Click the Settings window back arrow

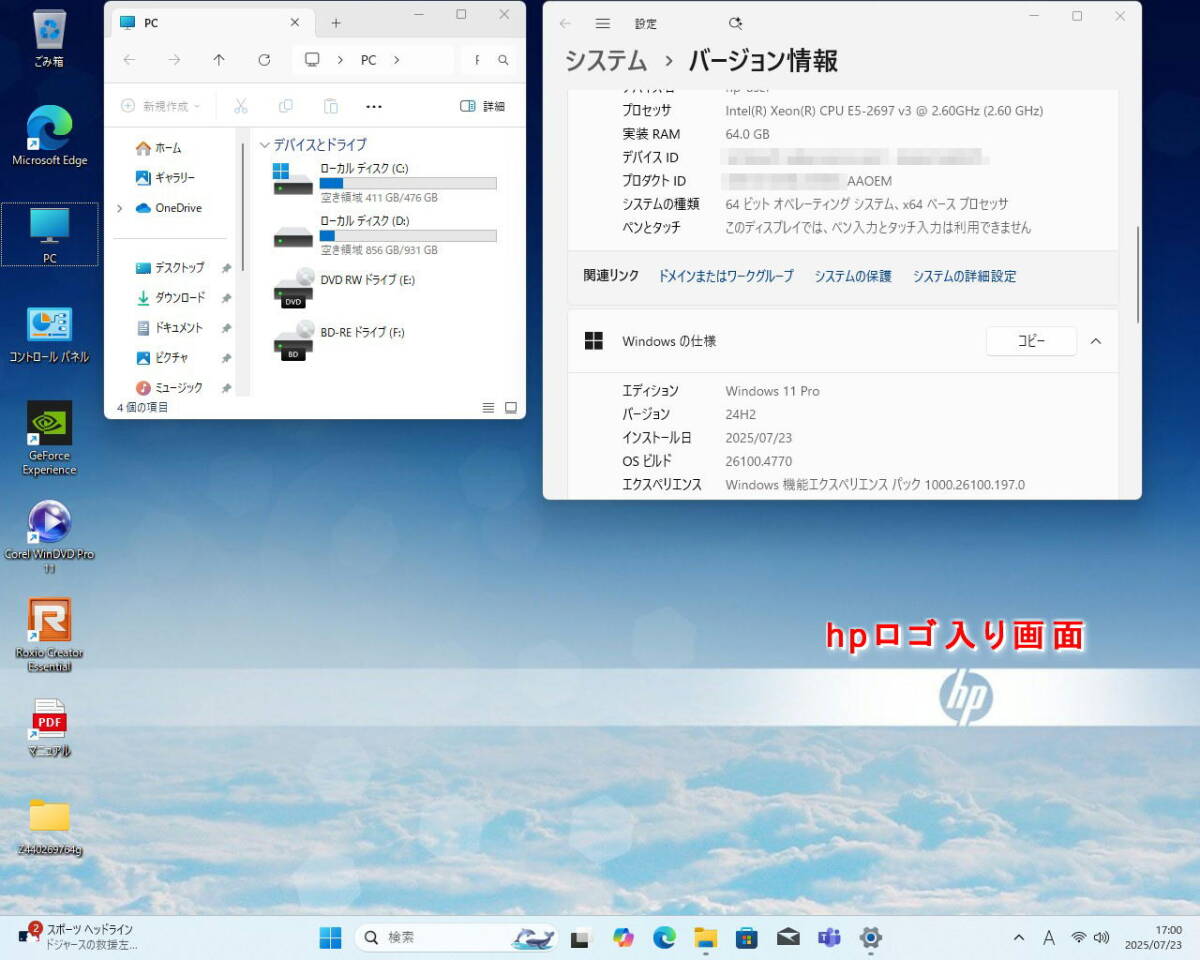[x=565, y=23]
